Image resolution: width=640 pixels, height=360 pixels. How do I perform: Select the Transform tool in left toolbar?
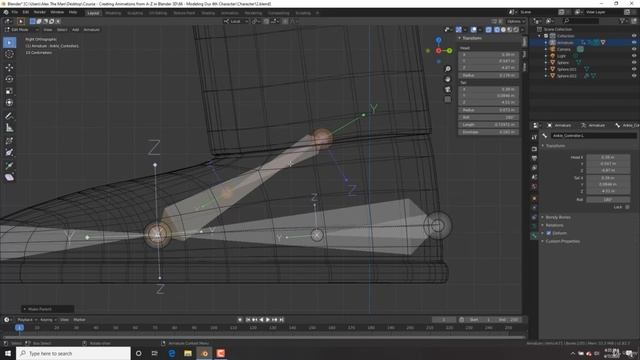9,103
